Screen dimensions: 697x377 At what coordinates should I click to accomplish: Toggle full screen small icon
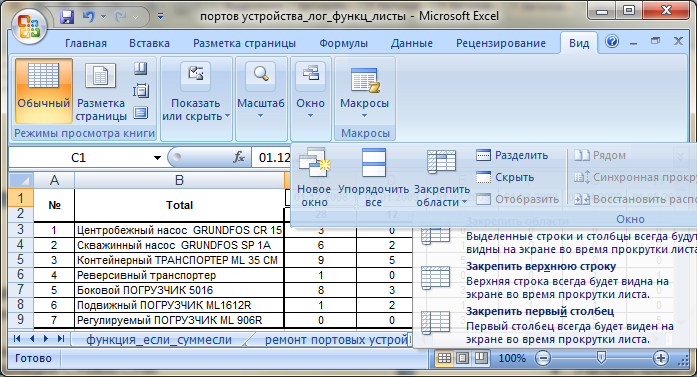pyautogui.click(x=140, y=112)
